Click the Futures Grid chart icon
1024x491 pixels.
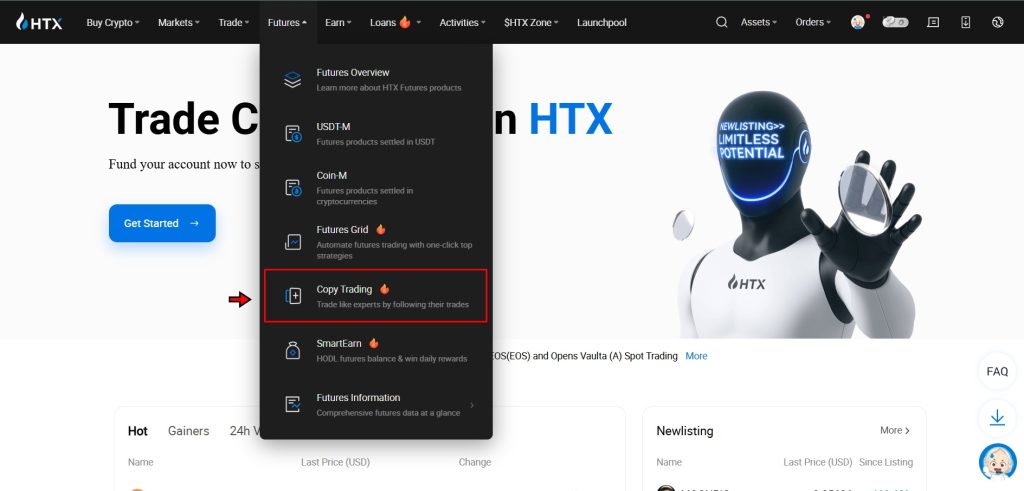(293, 242)
